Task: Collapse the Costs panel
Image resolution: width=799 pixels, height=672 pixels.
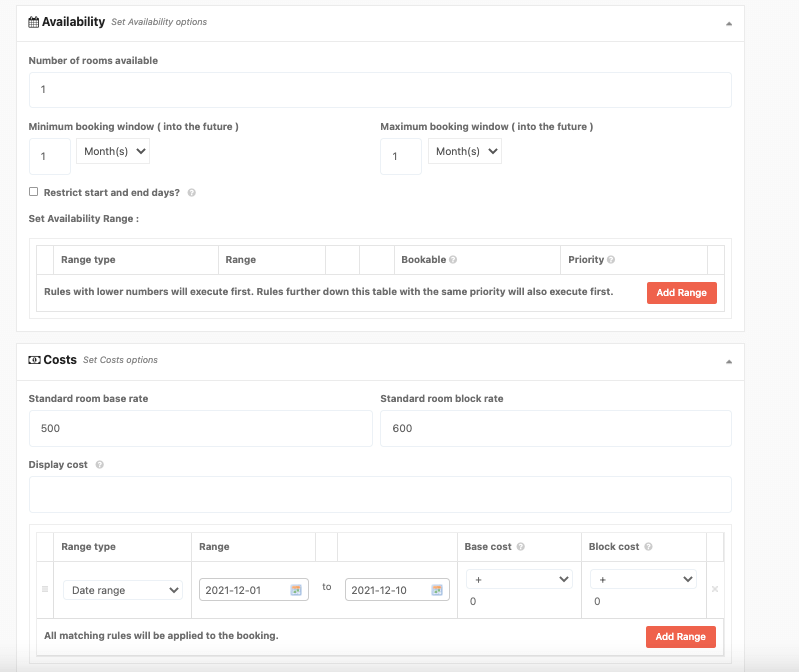Action: coord(728,361)
